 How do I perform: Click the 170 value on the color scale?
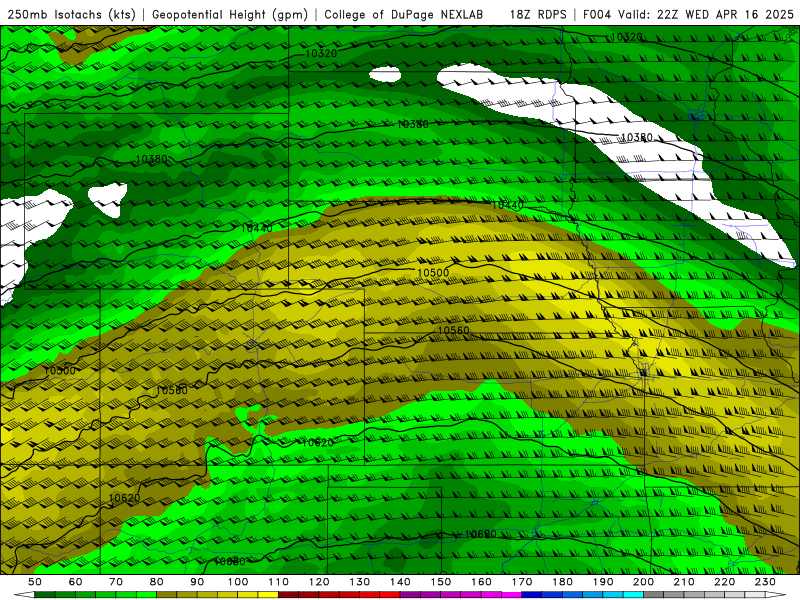tap(522, 582)
